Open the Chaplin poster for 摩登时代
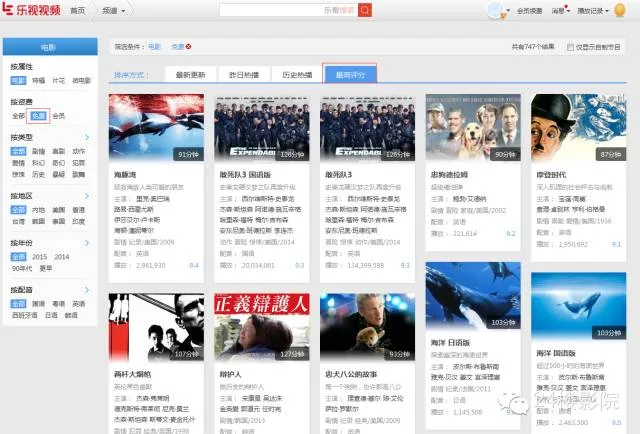This screenshot has height=434, width=640. click(x=578, y=127)
